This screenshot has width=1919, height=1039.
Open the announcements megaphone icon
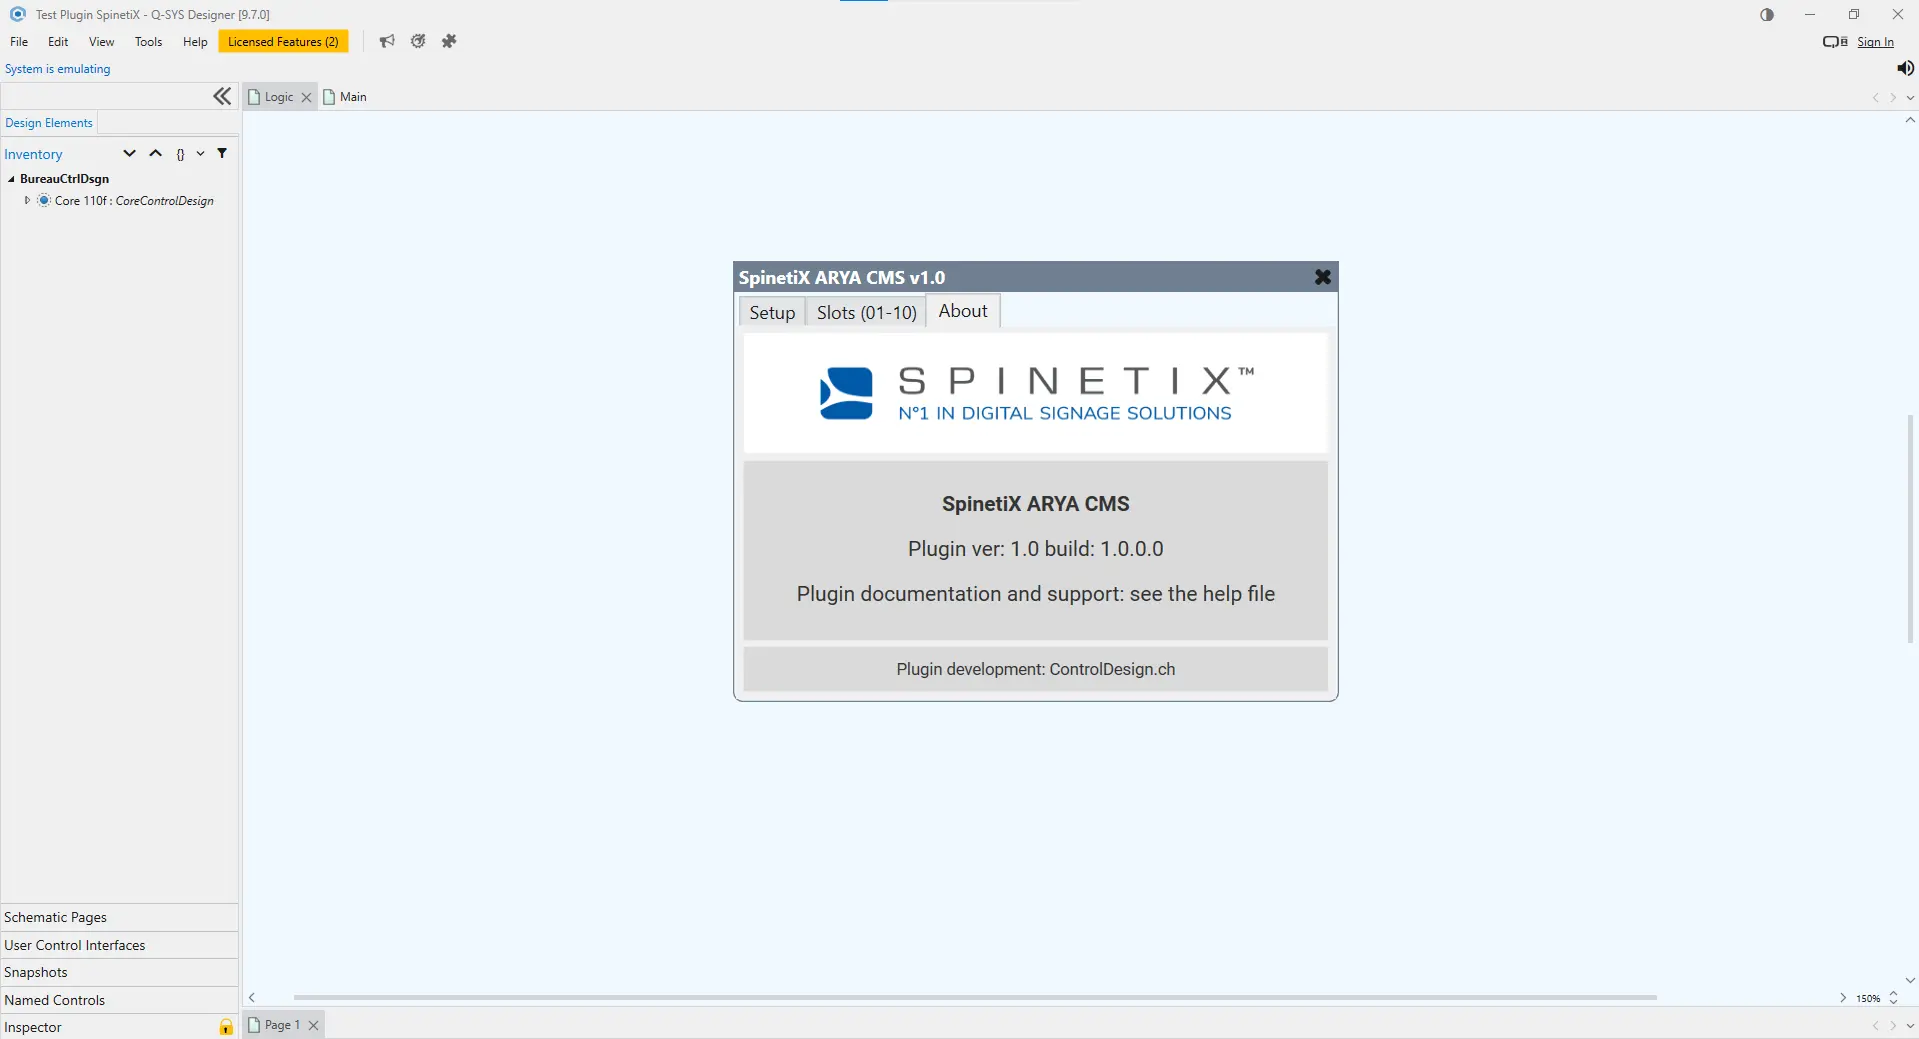point(387,41)
